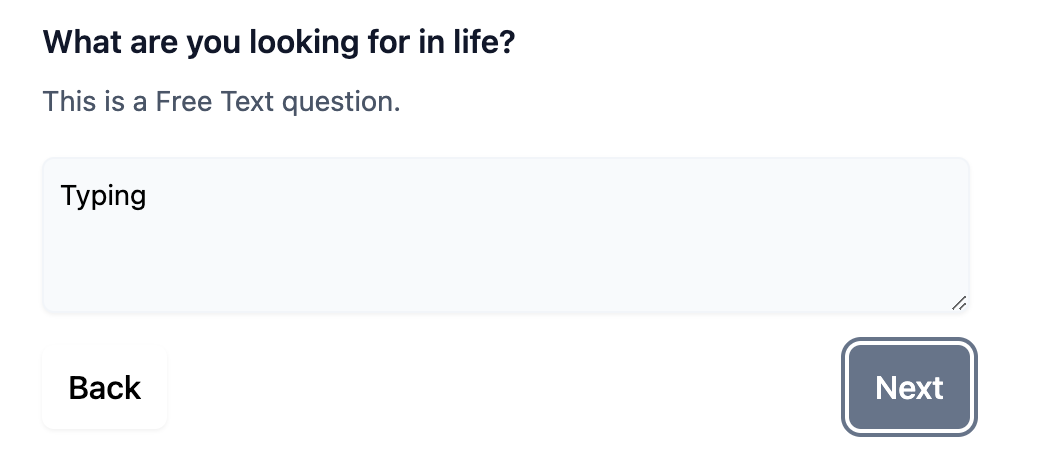Activate the gray focused Next button

click(909, 387)
